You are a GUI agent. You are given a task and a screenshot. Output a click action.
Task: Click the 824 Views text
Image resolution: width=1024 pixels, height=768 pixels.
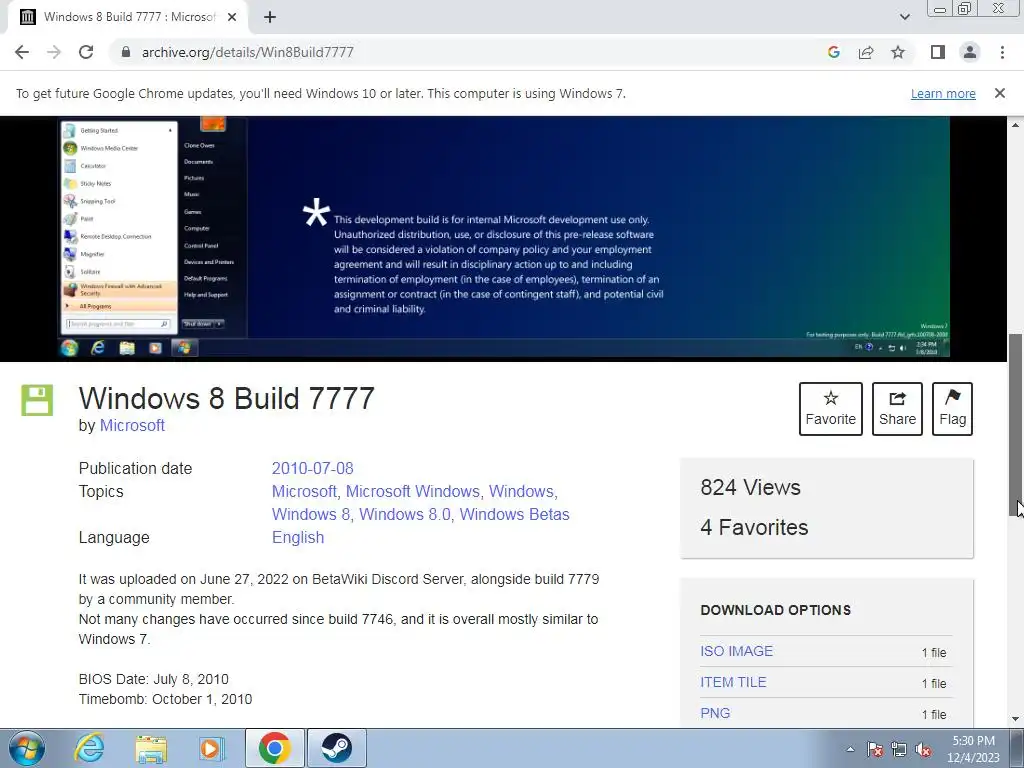coord(750,487)
